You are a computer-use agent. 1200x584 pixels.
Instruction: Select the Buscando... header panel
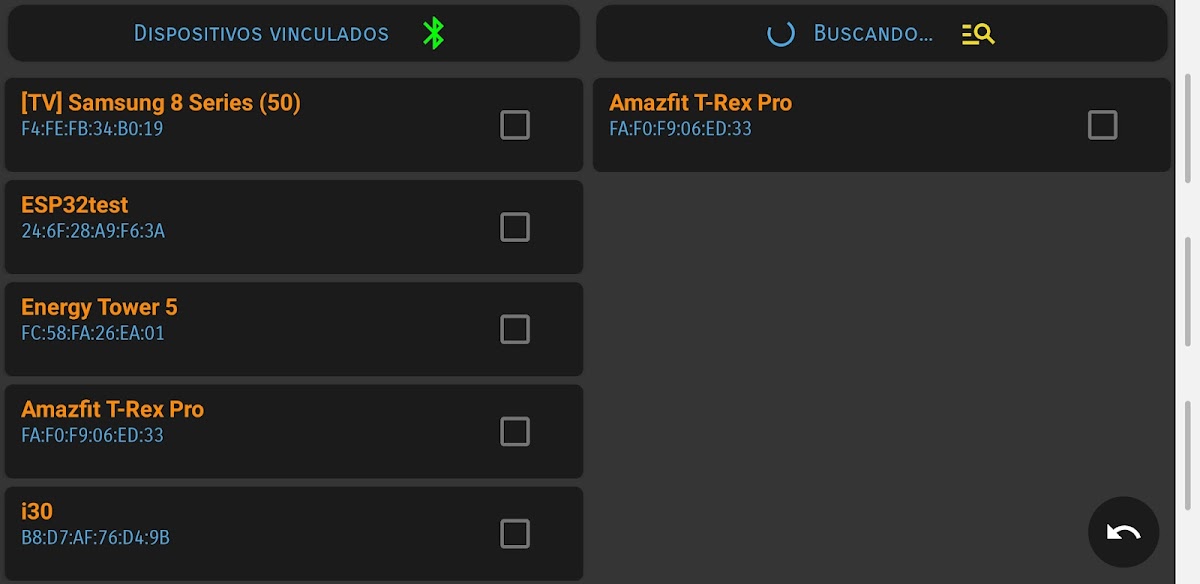[x=873, y=33]
